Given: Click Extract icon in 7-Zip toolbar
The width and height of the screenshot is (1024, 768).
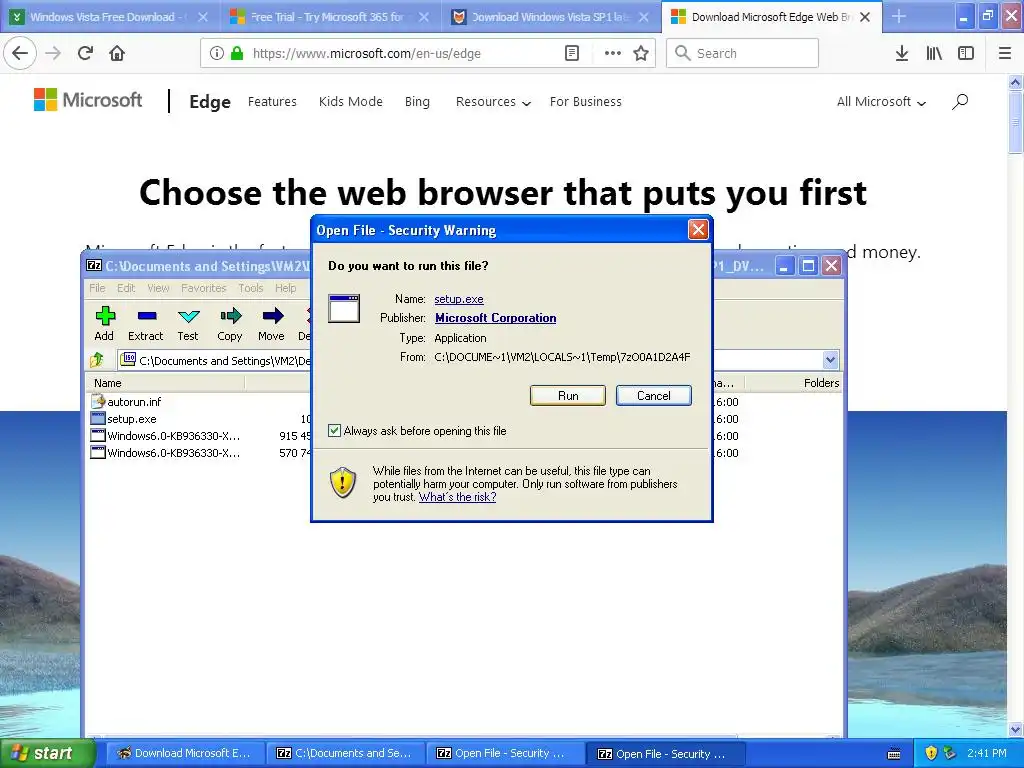Looking at the screenshot, I should click(146, 324).
